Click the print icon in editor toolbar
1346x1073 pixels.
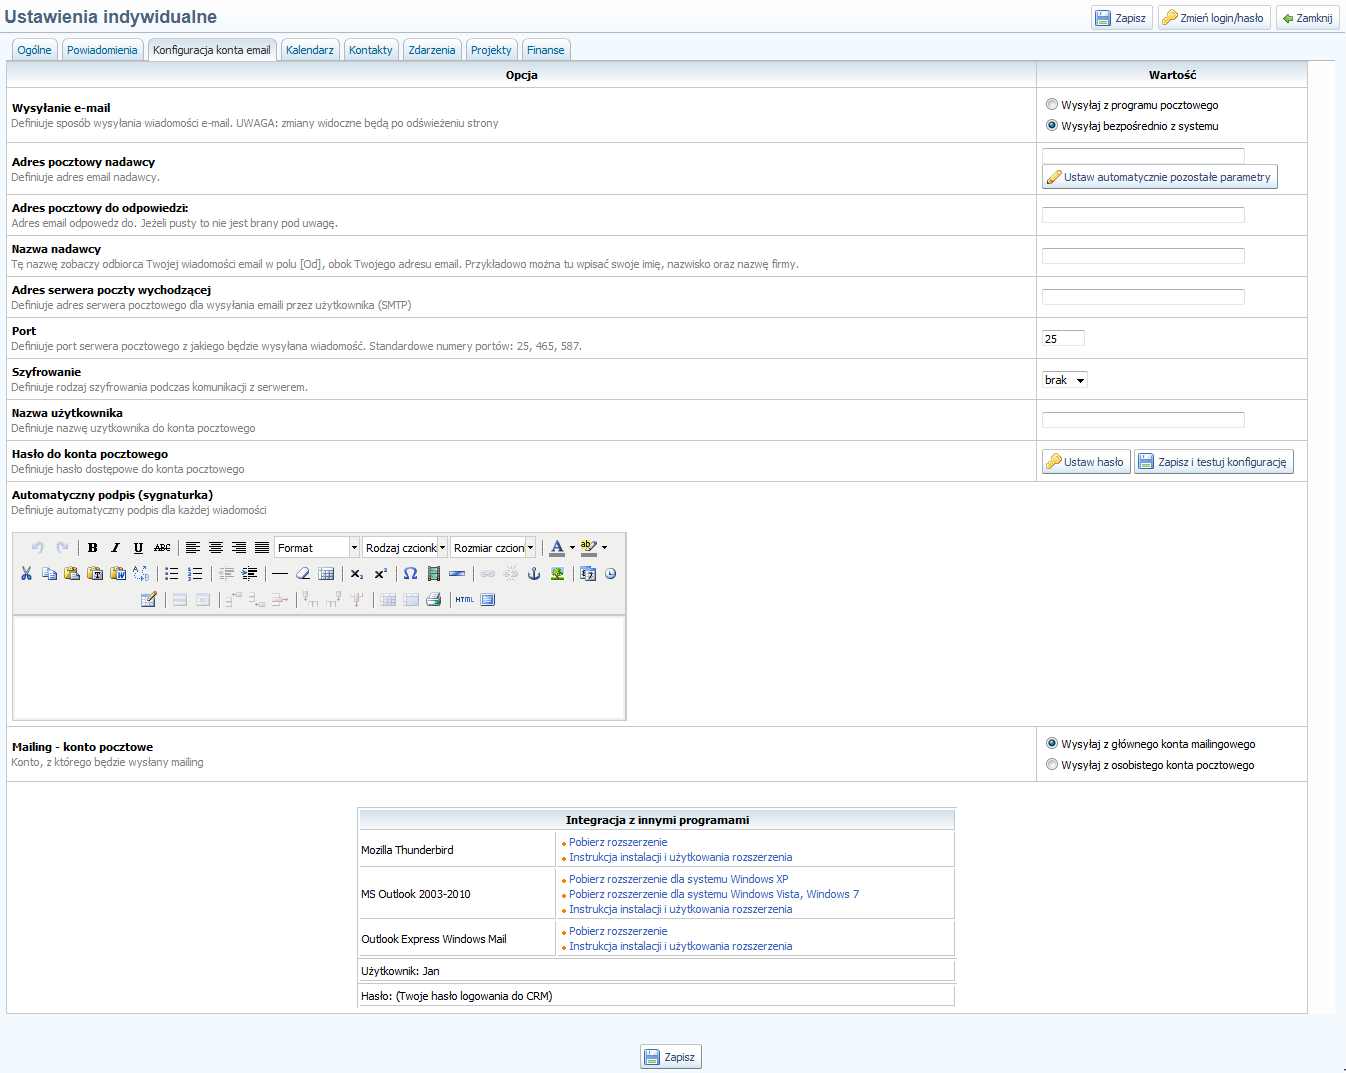(433, 600)
